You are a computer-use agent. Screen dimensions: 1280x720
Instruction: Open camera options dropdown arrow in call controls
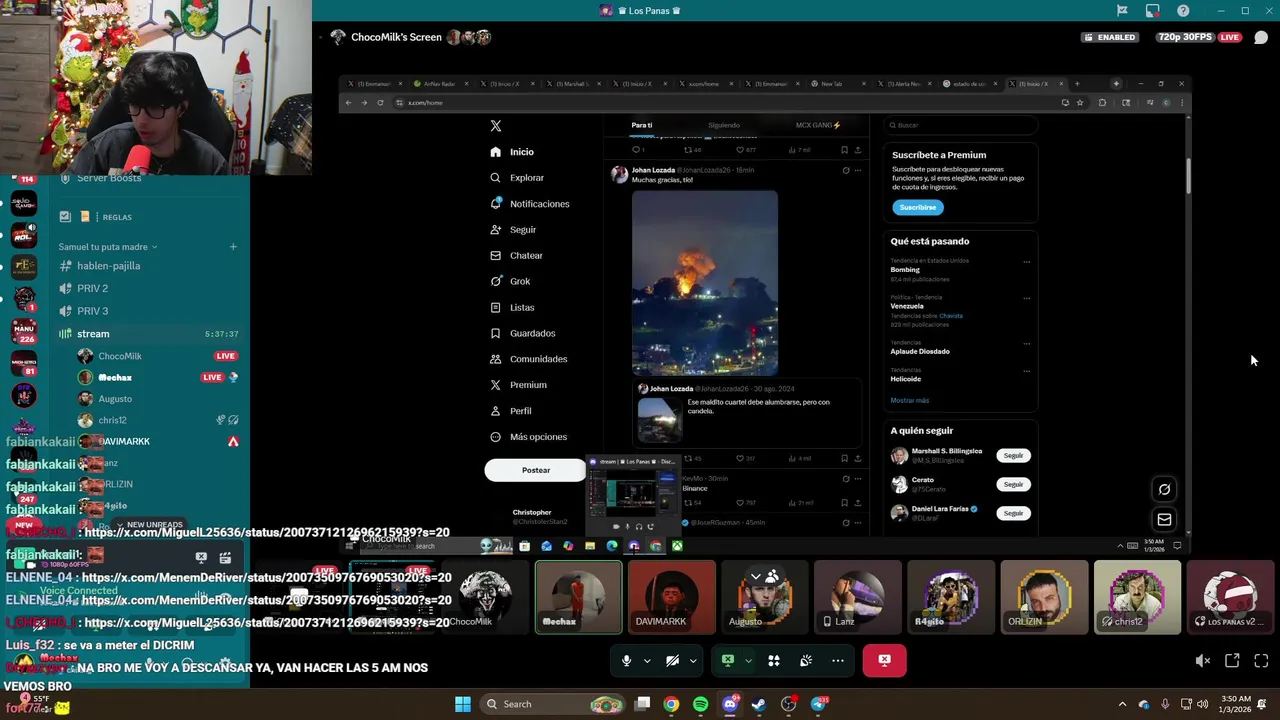tap(693, 661)
